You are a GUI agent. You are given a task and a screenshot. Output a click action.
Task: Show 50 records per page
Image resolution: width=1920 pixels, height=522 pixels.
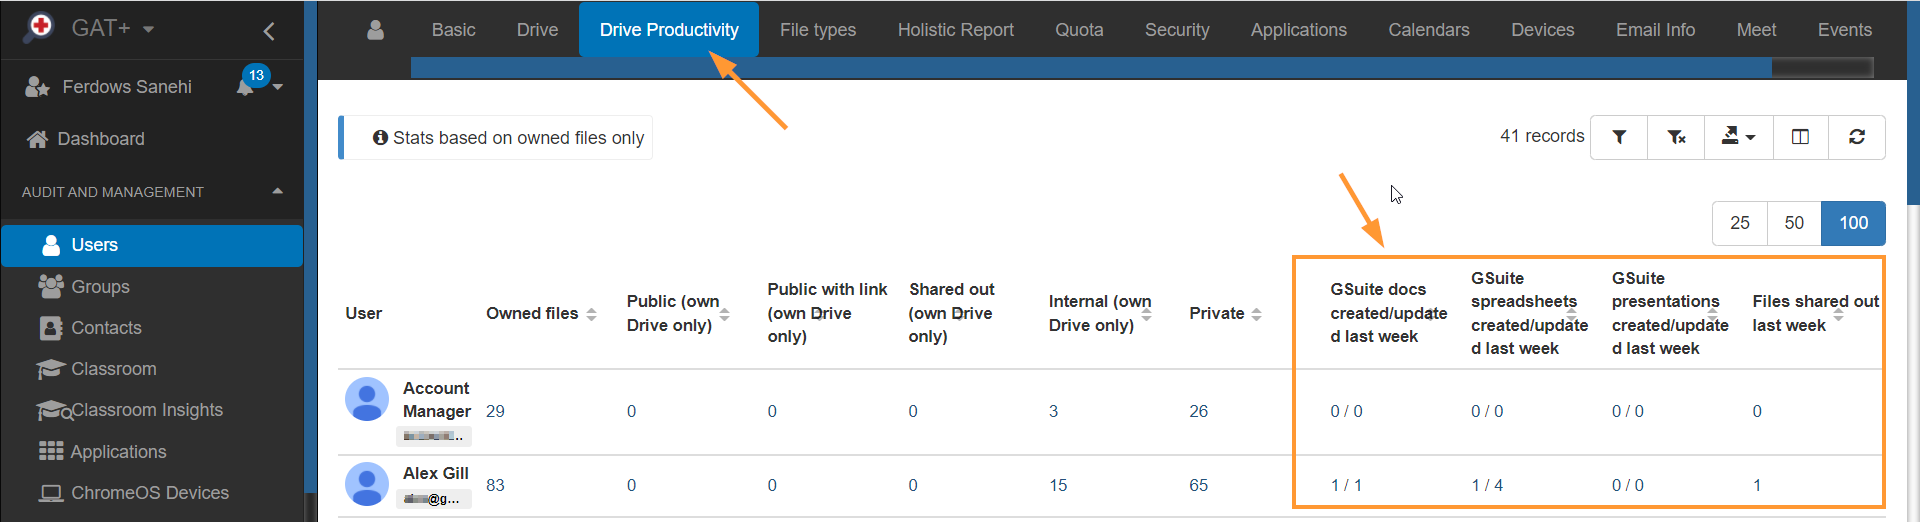pos(1794,223)
